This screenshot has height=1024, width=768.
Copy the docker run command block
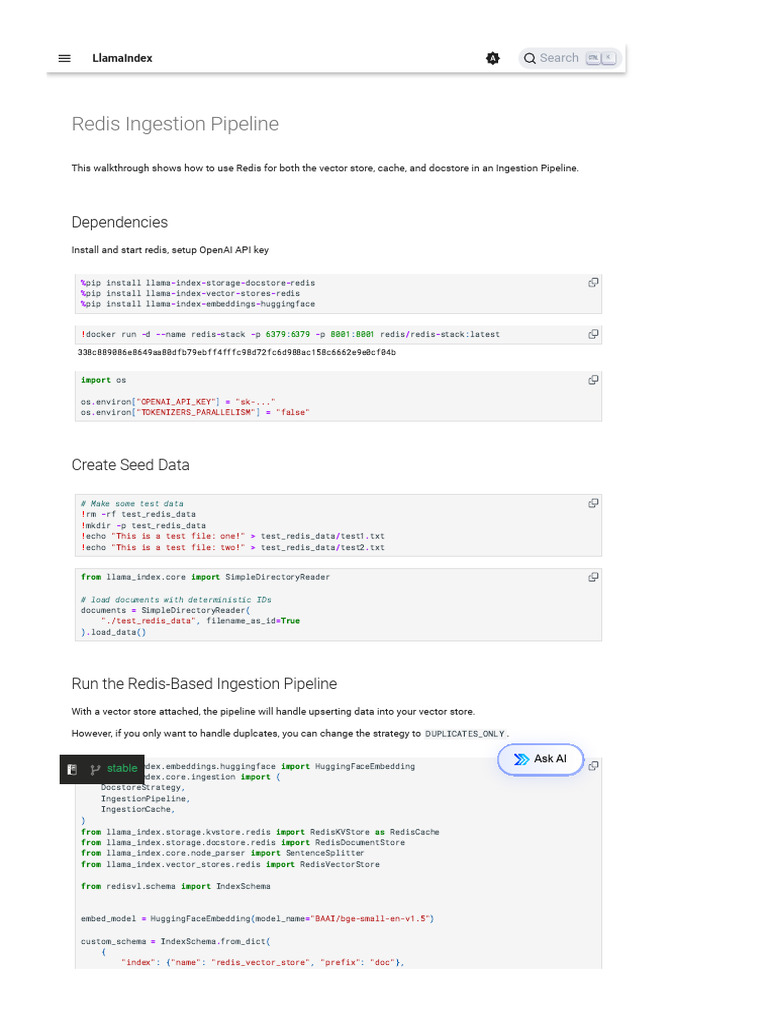pyautogui.click(x=593, y=334)
